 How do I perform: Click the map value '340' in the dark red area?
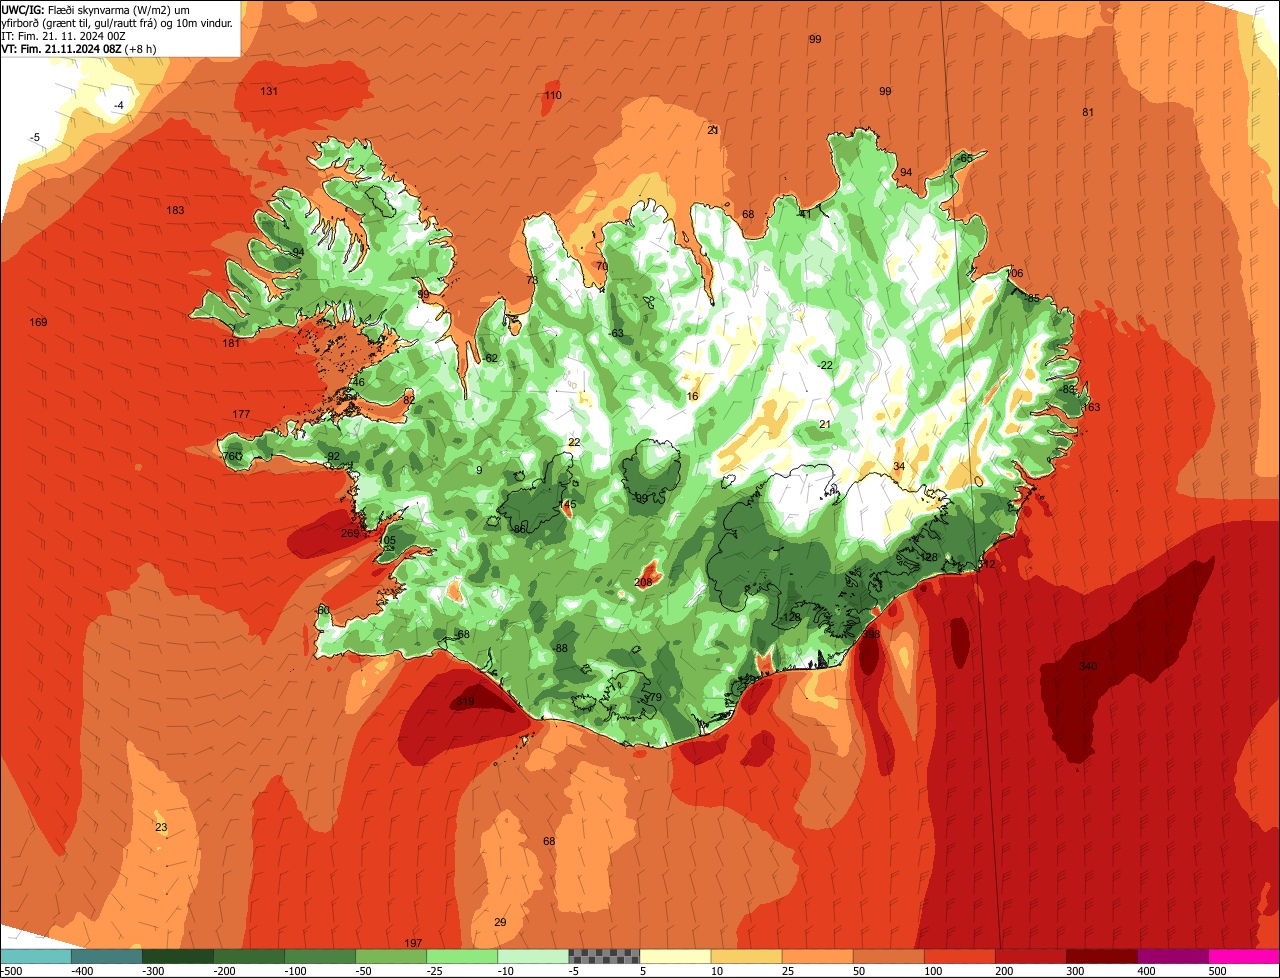pyautogui.click(x=1088, y=666)
